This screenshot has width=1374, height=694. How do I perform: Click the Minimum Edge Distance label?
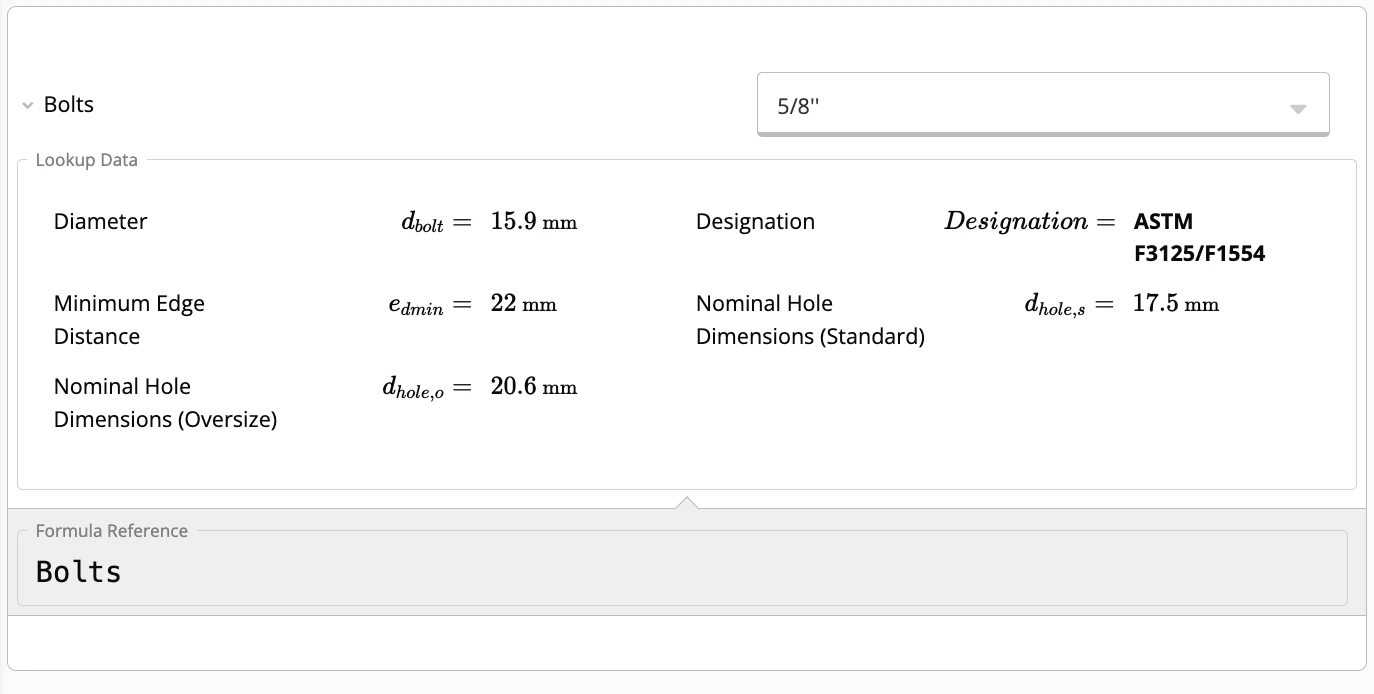[x=129, y=320]
